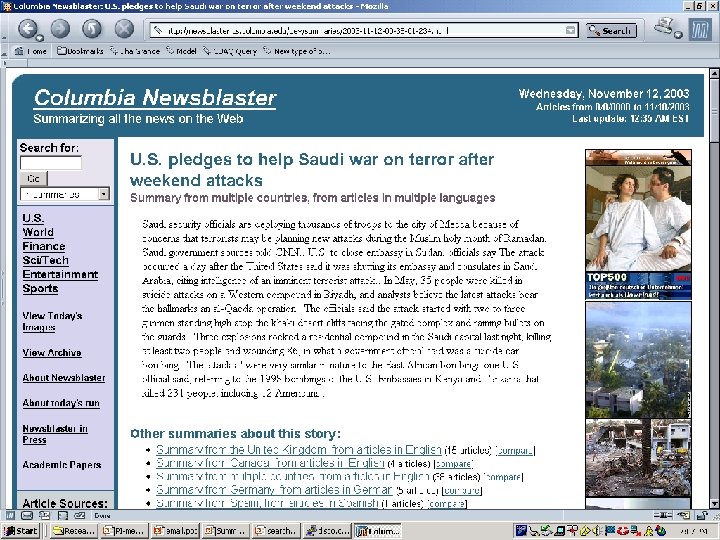Go back with the Back arrow button
Viewport: 720px width, 540px height.
[27, 29]
